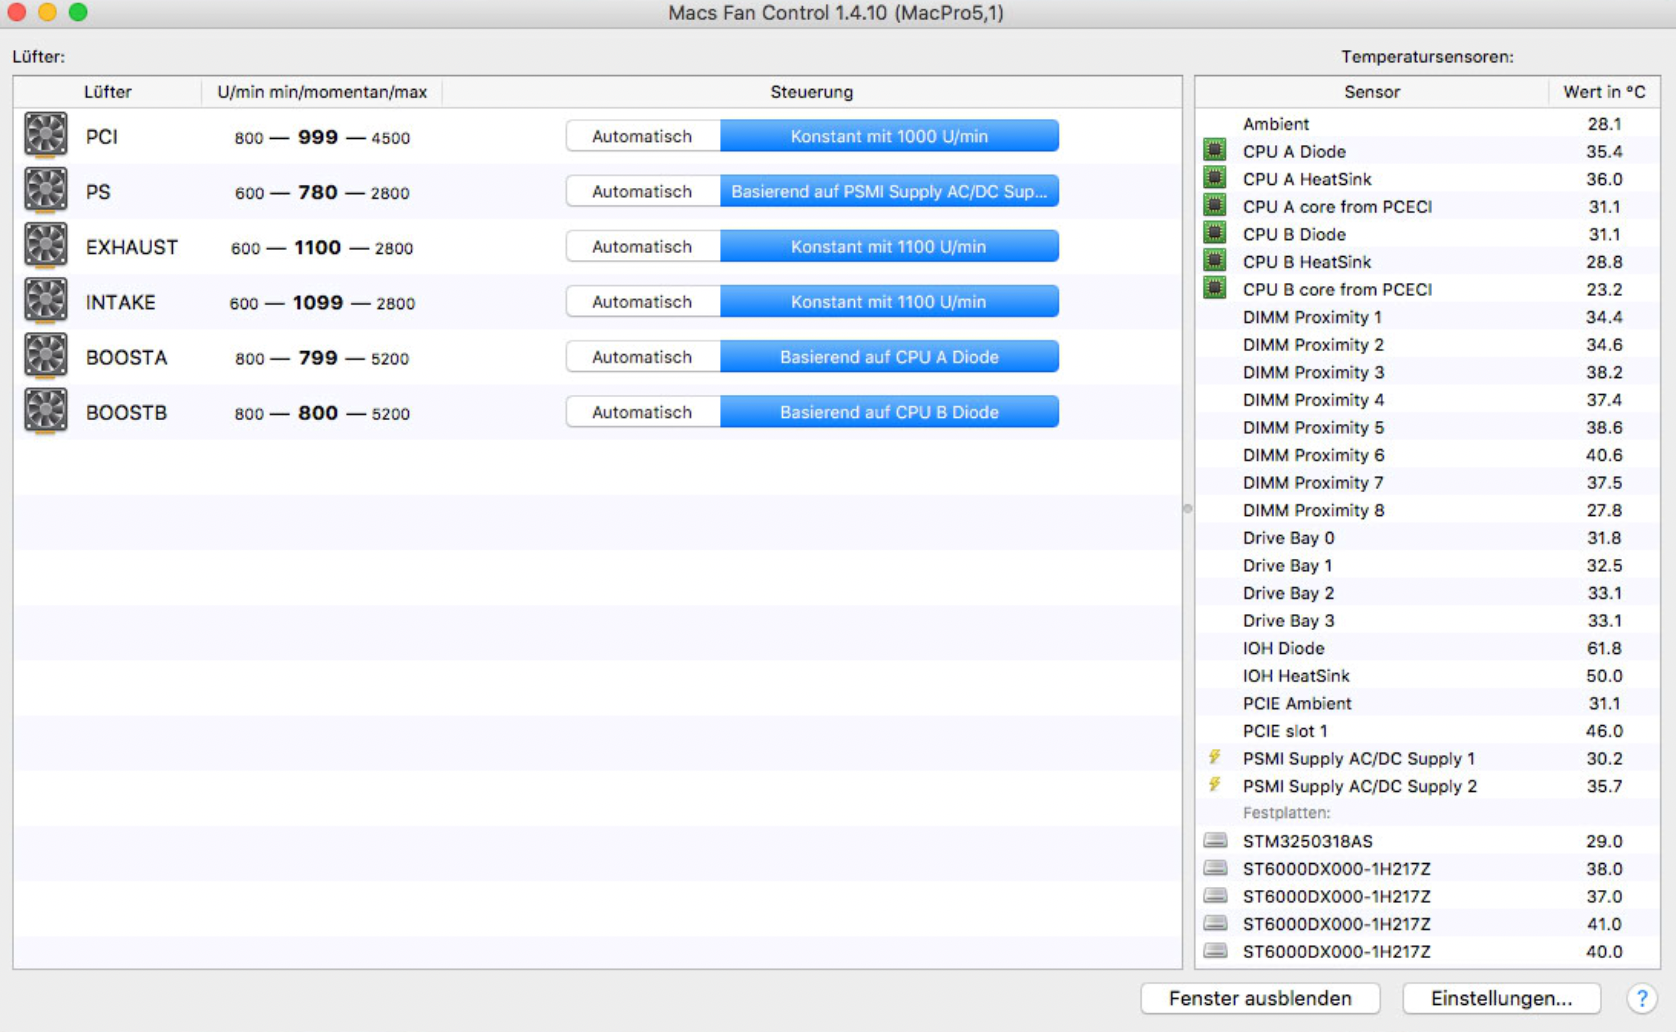Select the 'DIMM Proximity 1' sensor row
Viewport: 1676px width, 1032px height.
[x=1428, y=316]
